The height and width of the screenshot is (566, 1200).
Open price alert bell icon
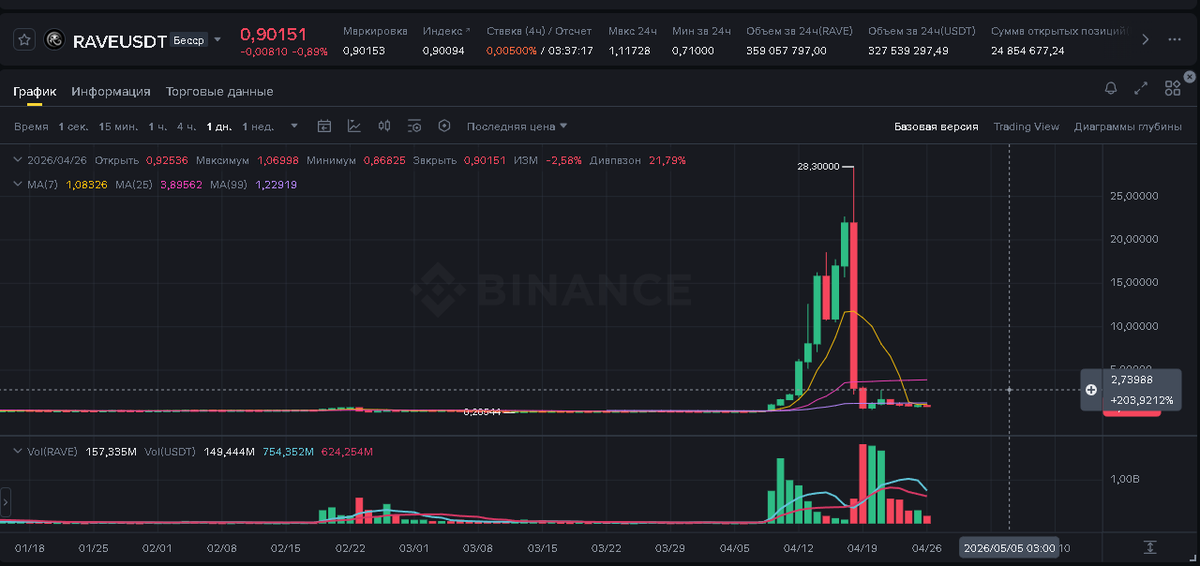(1110, 89)
